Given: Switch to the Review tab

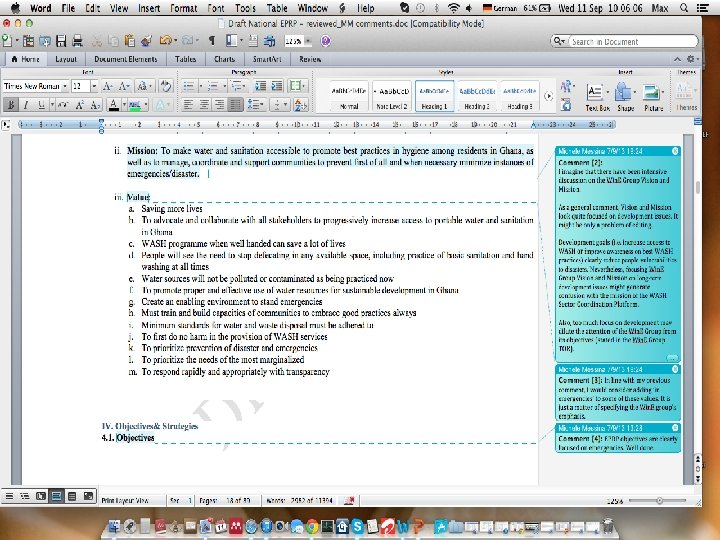Looking at the screenshot, I should coord(310,59).
